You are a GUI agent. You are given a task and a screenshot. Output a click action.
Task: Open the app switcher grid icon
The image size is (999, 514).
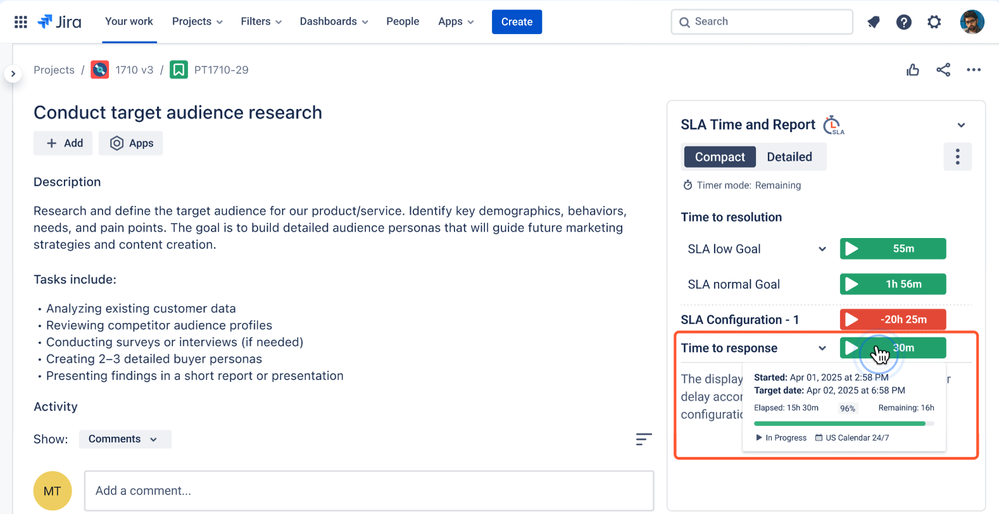coord(21,22)
